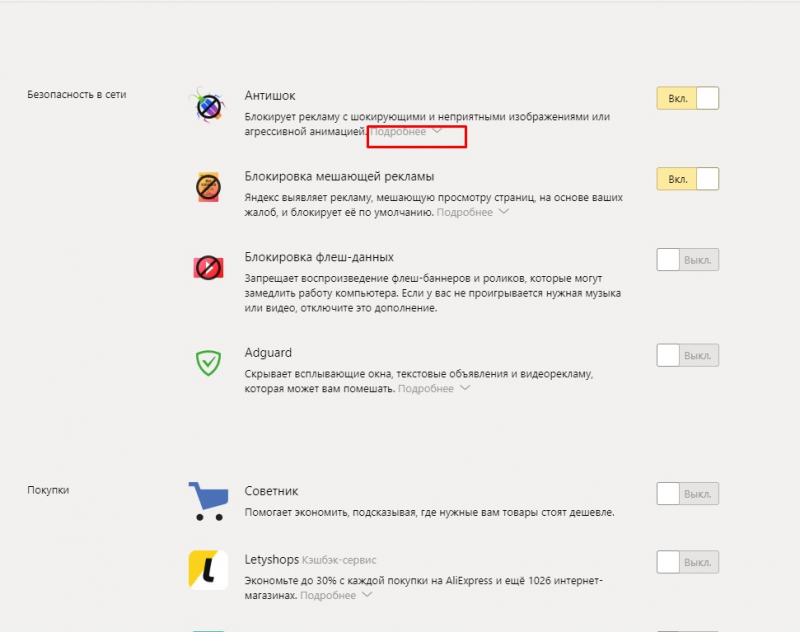Click the Блокировка флеш-данных description text
Screen dimensions: 800x632
433,293
